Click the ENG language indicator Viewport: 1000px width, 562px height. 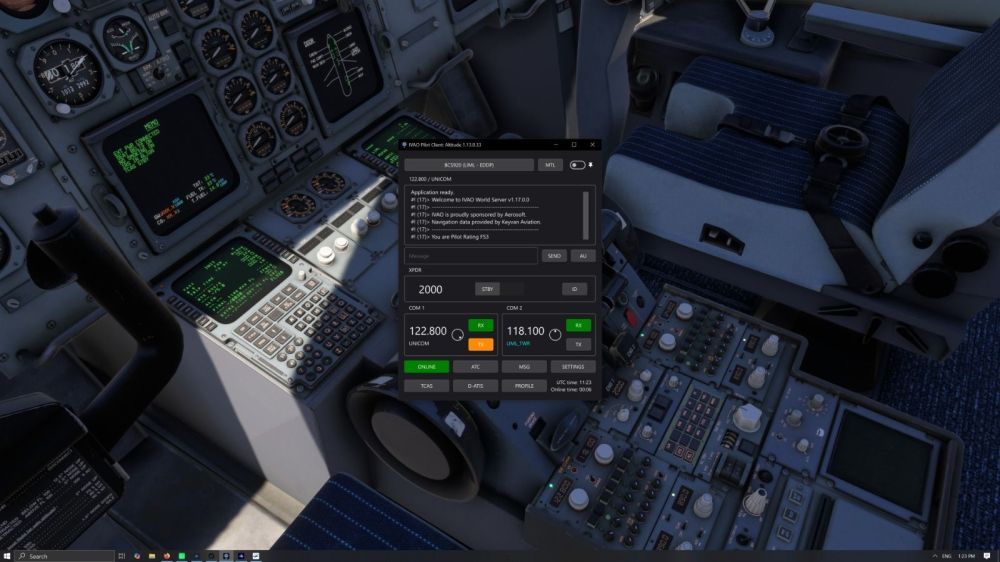(946, 556)
